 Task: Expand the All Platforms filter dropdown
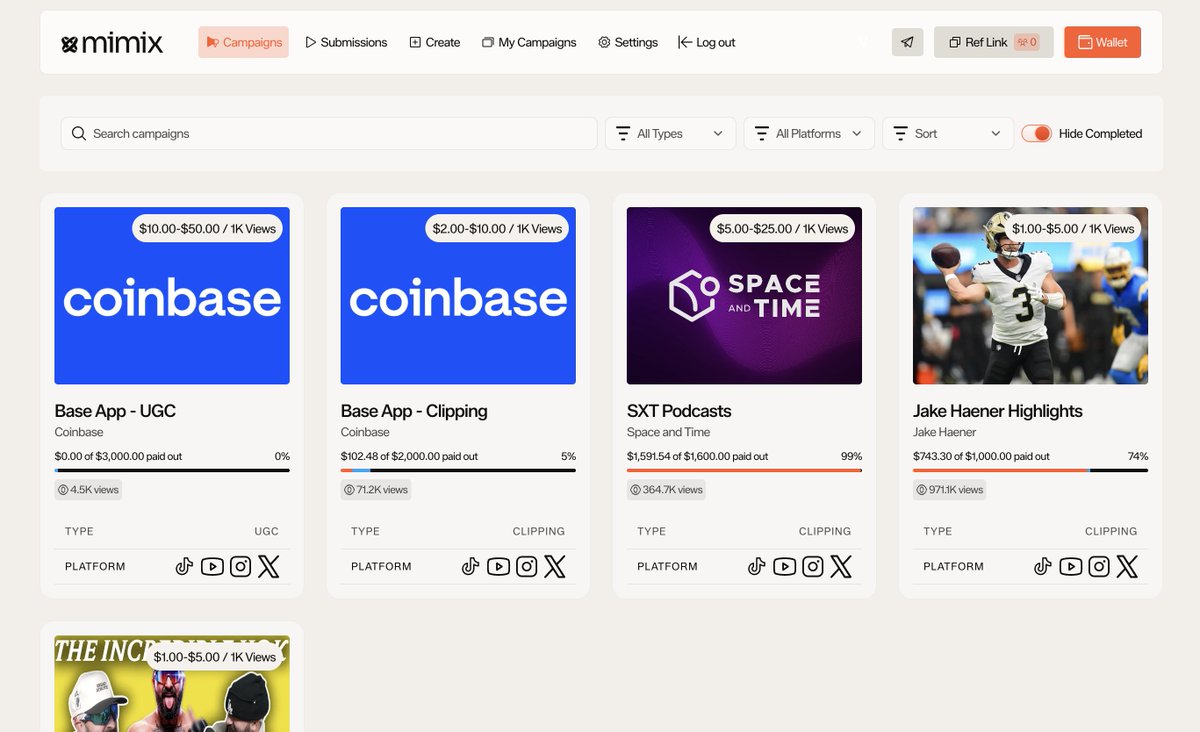tap(809, 133)
